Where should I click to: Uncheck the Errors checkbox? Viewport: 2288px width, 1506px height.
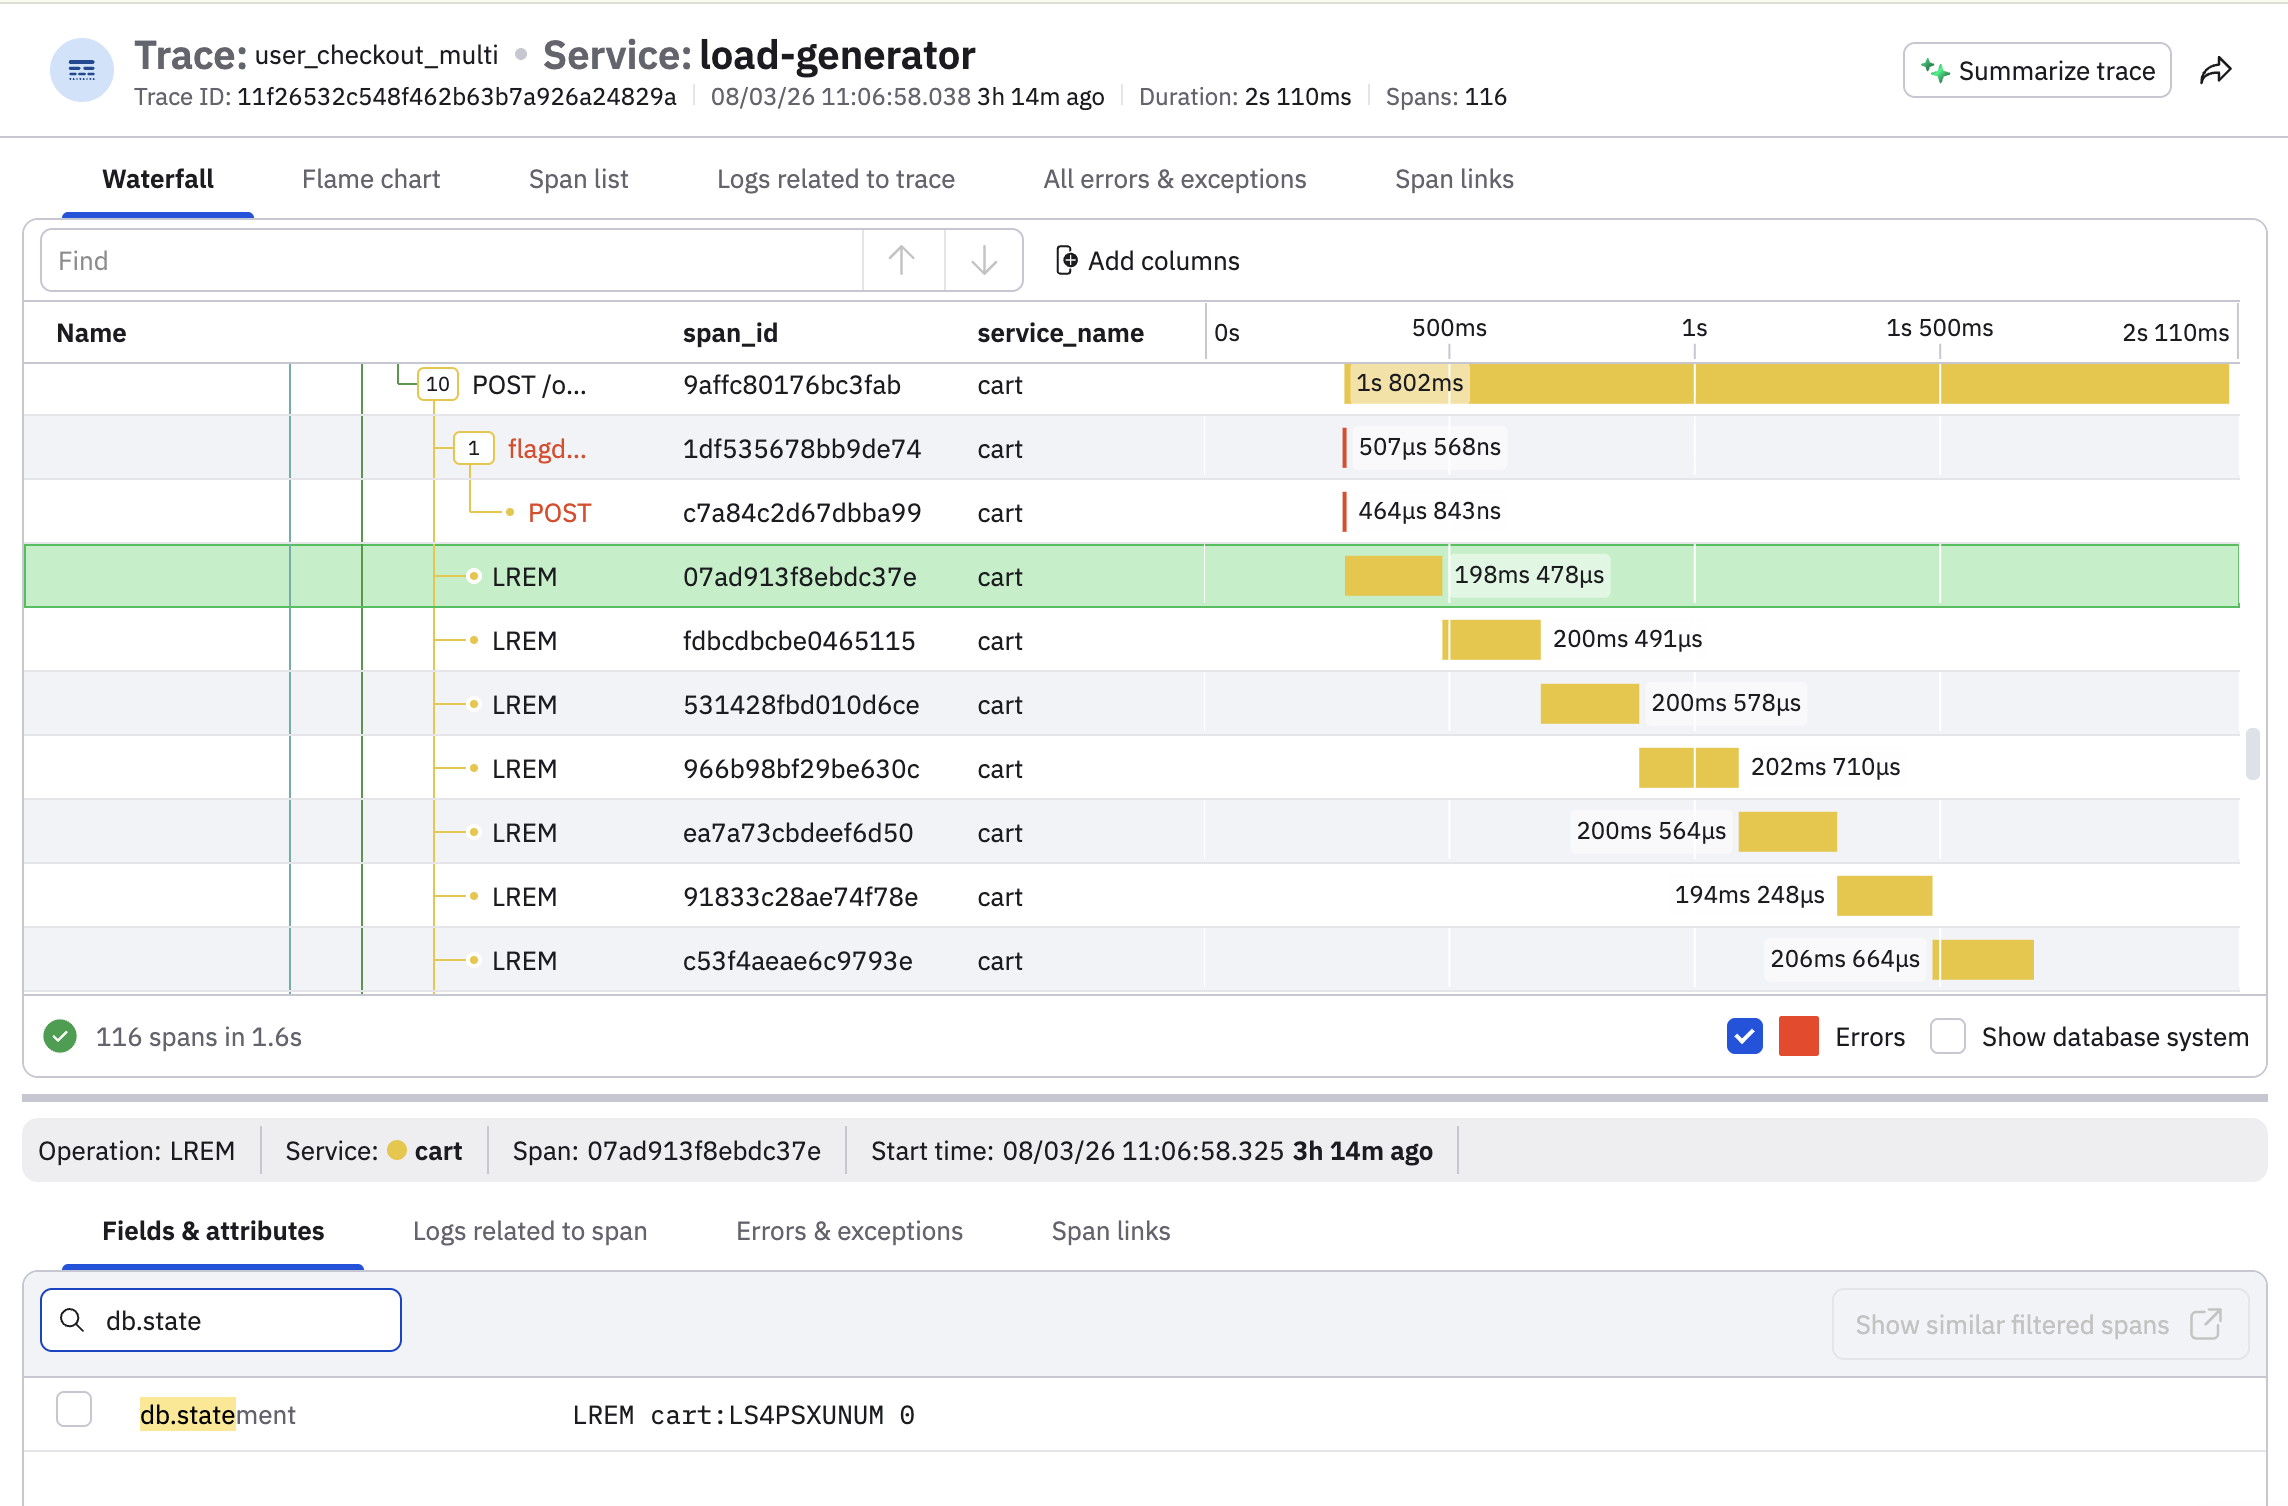pos(1745,1037)
